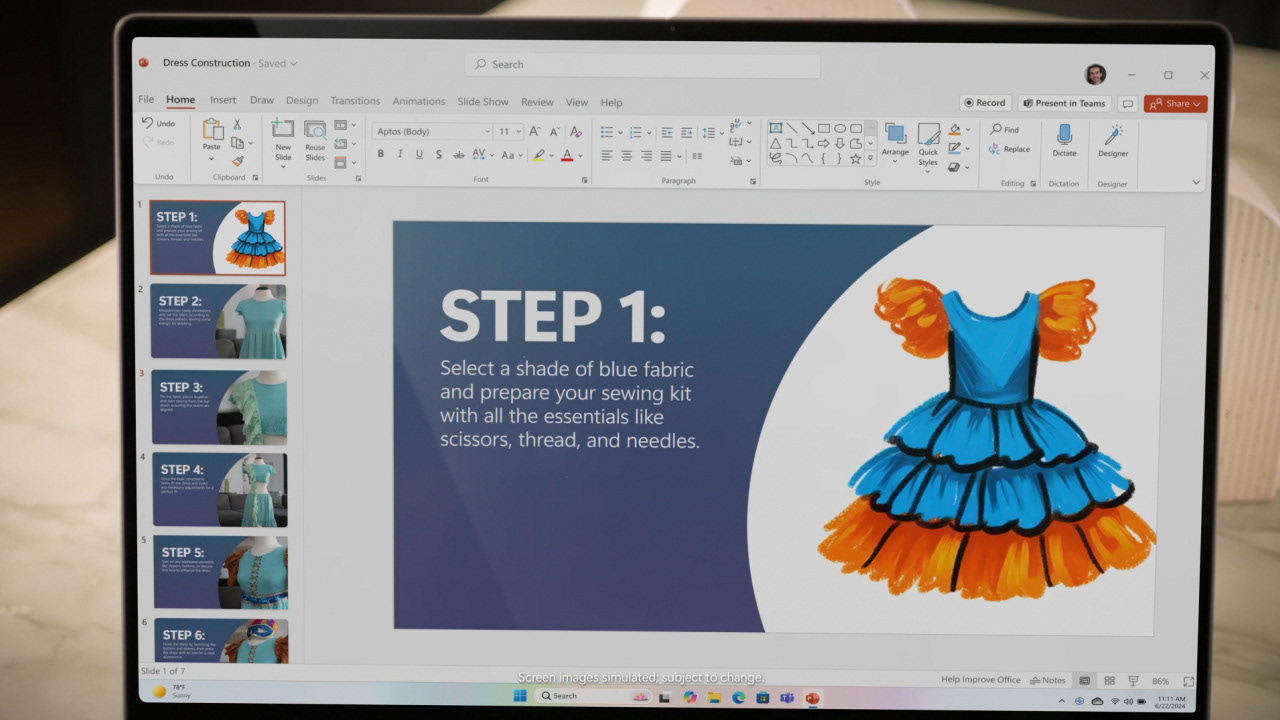Toggle Bold formatting
The image size is (1280, 720).
tap(380, 155)
